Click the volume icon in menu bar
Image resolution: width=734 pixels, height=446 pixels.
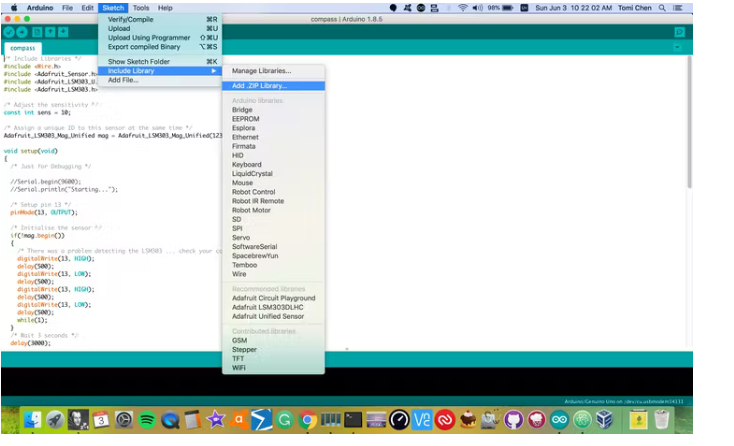(x=477, y=8)
